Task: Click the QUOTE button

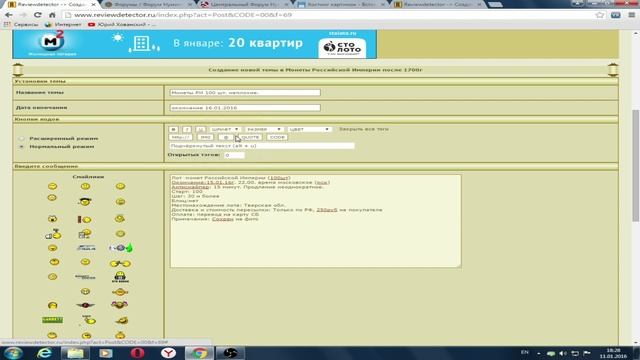Action: coord(250,137)
